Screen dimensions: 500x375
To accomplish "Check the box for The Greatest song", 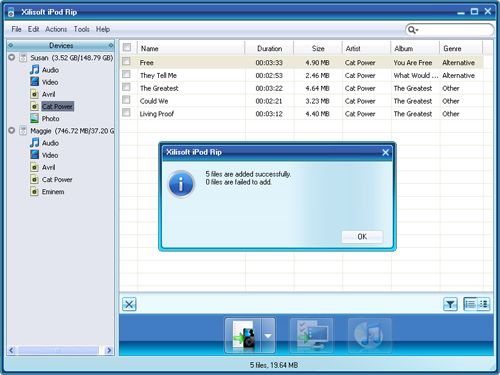I will [126, 87].
